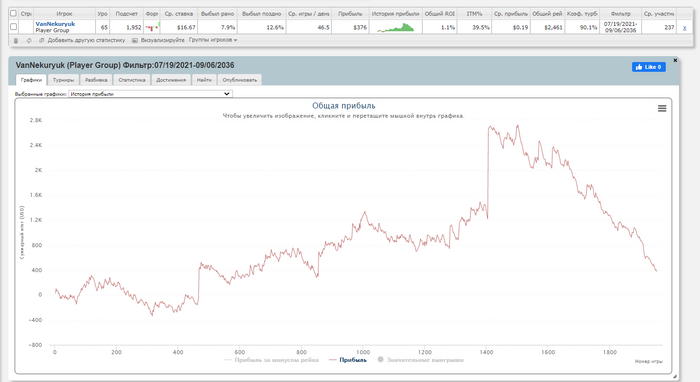Check the VanNekuryuk row checkbox
This screenshot has width=700, height=382.
(13, 27)
